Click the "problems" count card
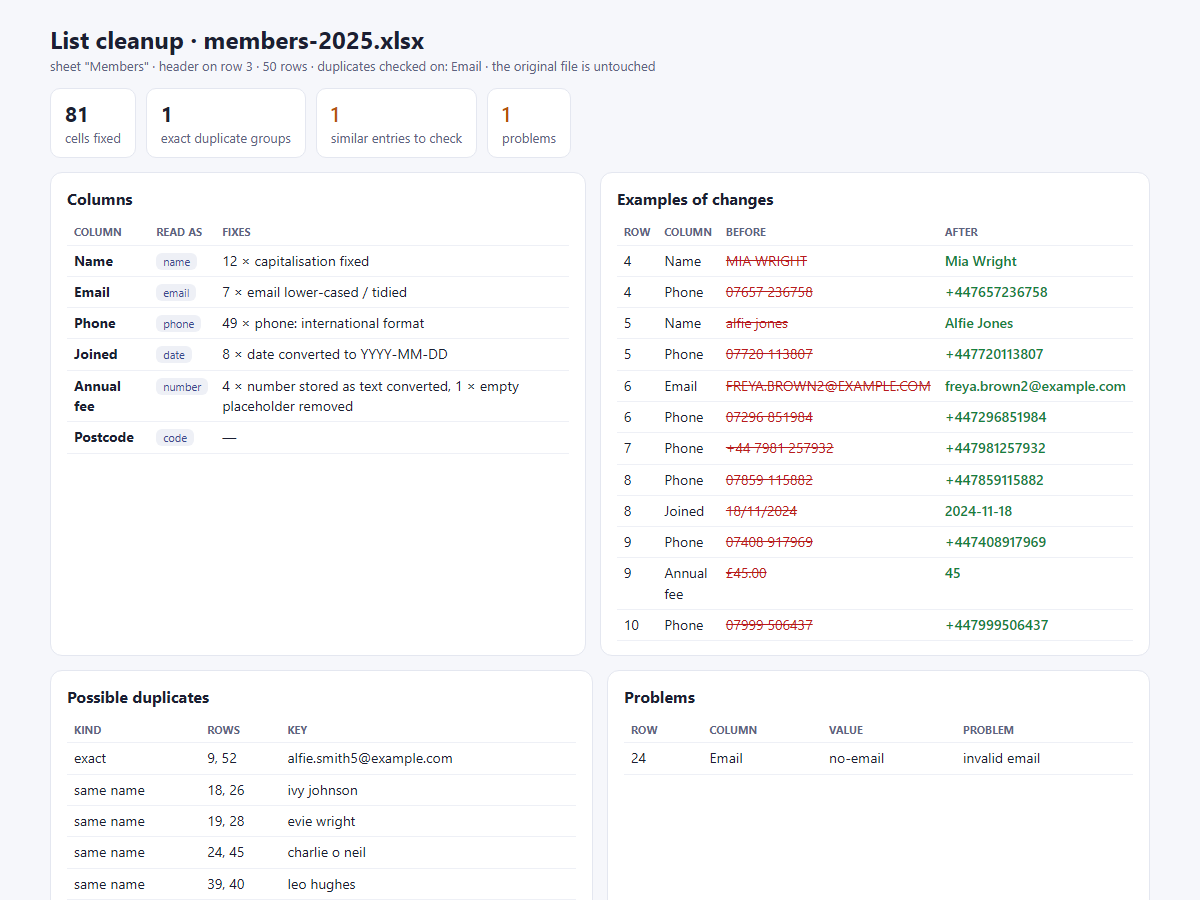 (529, 123)
